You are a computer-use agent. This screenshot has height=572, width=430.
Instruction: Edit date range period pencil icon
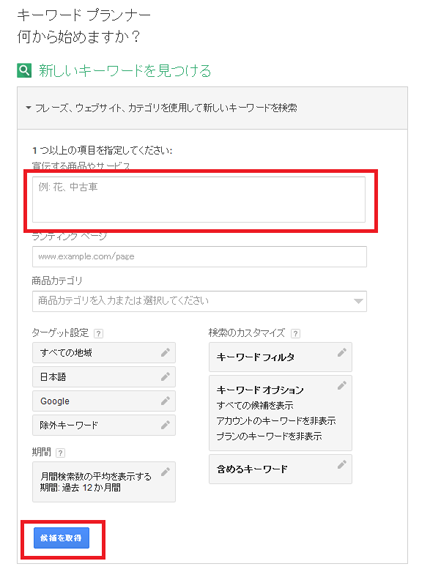[165, 472]
